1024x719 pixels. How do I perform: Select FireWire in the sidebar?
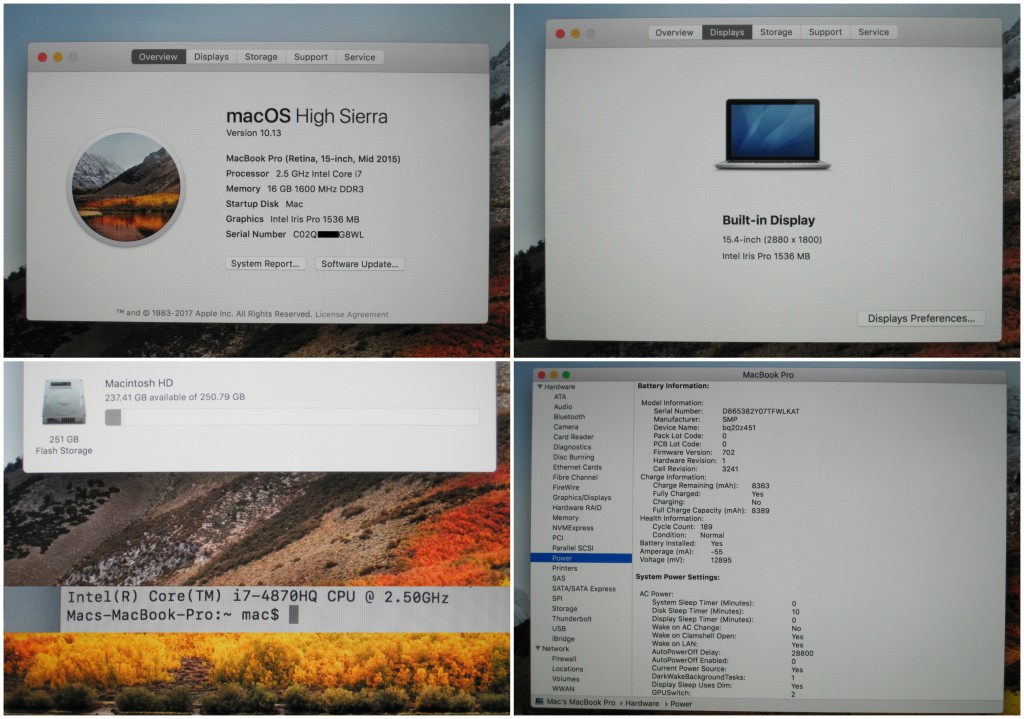coord(566,487)
